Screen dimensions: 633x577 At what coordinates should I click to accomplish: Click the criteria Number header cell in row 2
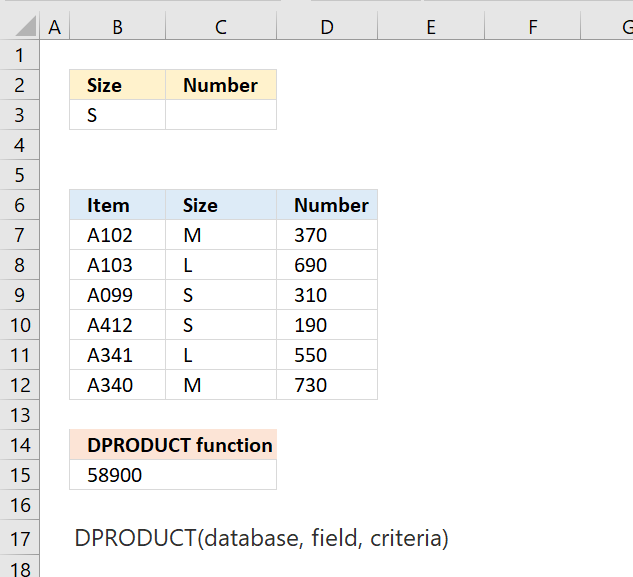coord(221,85)
